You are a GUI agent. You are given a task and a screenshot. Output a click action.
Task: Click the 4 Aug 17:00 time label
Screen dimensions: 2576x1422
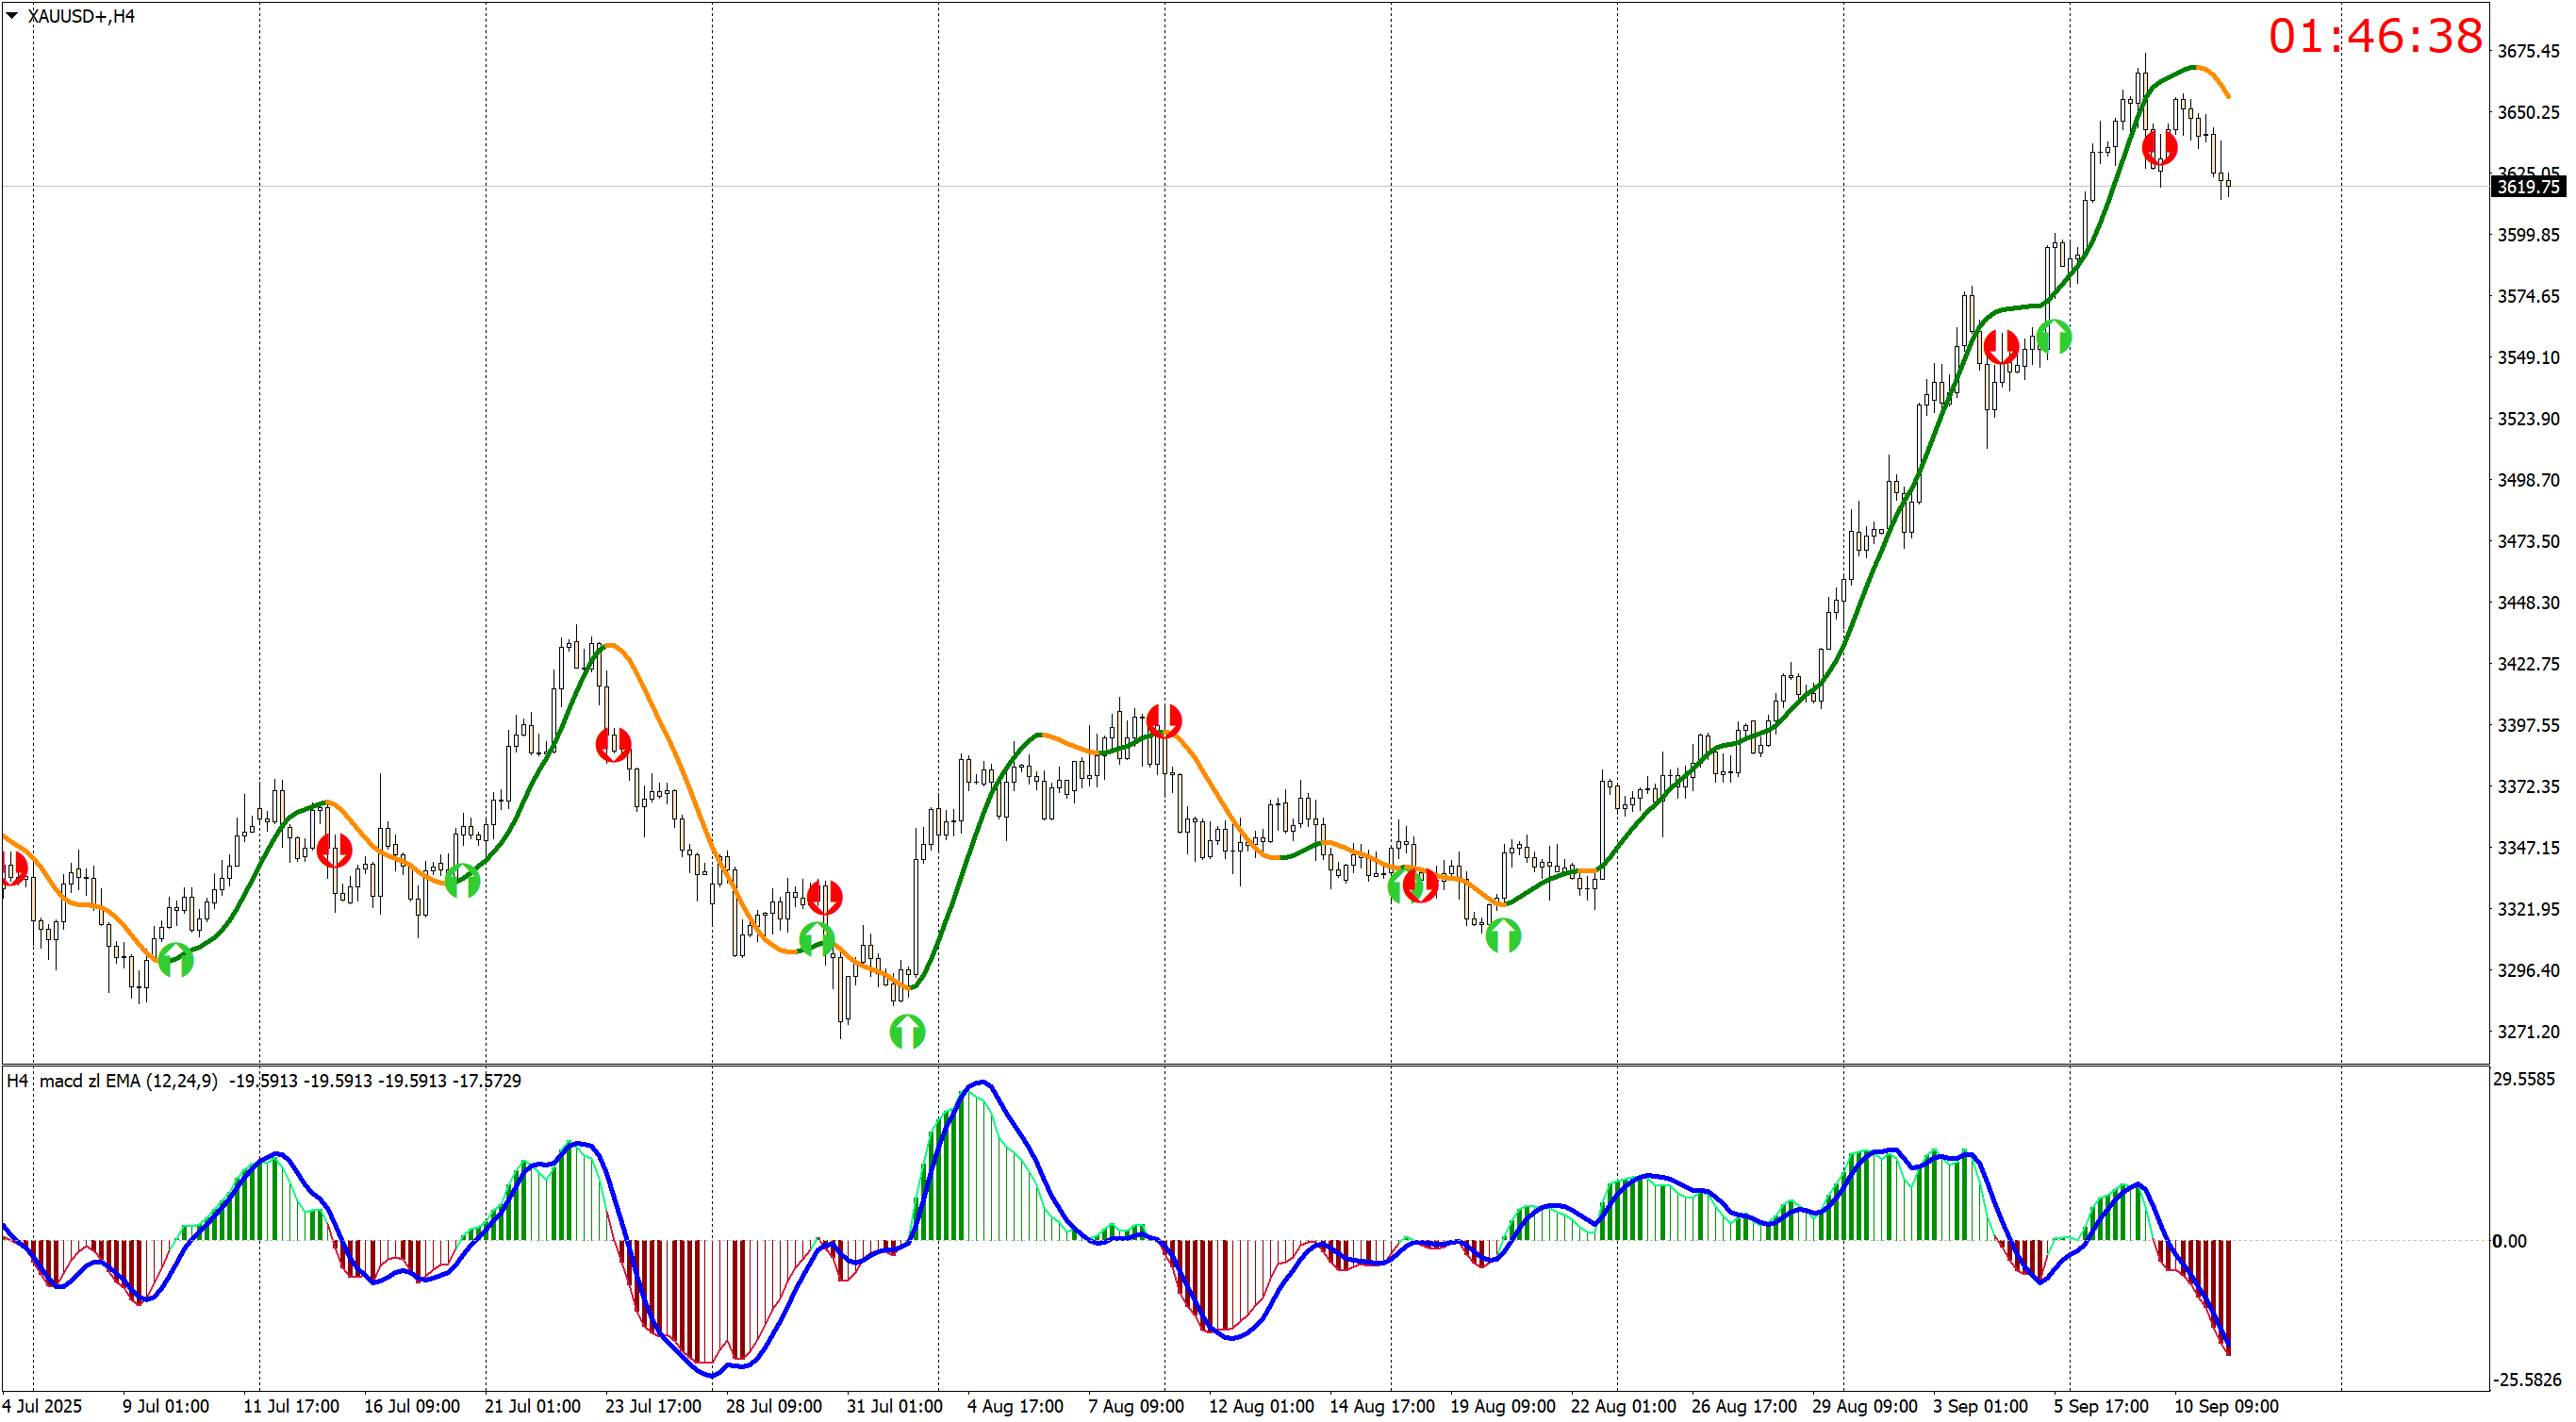click(x=1014, y=1406)
